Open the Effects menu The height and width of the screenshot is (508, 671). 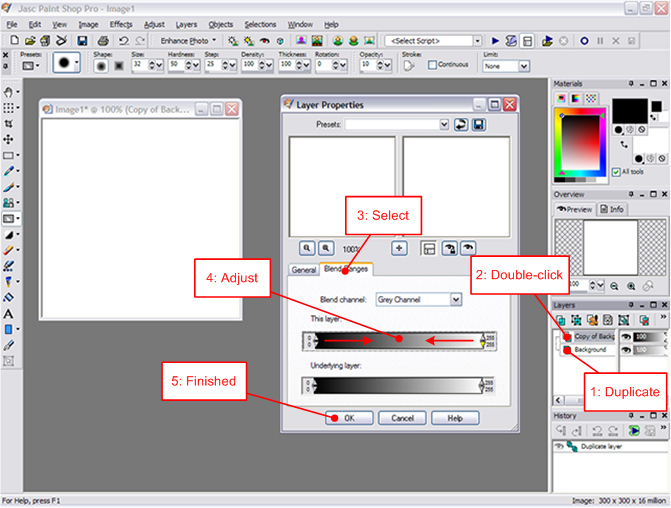point(121,25)
